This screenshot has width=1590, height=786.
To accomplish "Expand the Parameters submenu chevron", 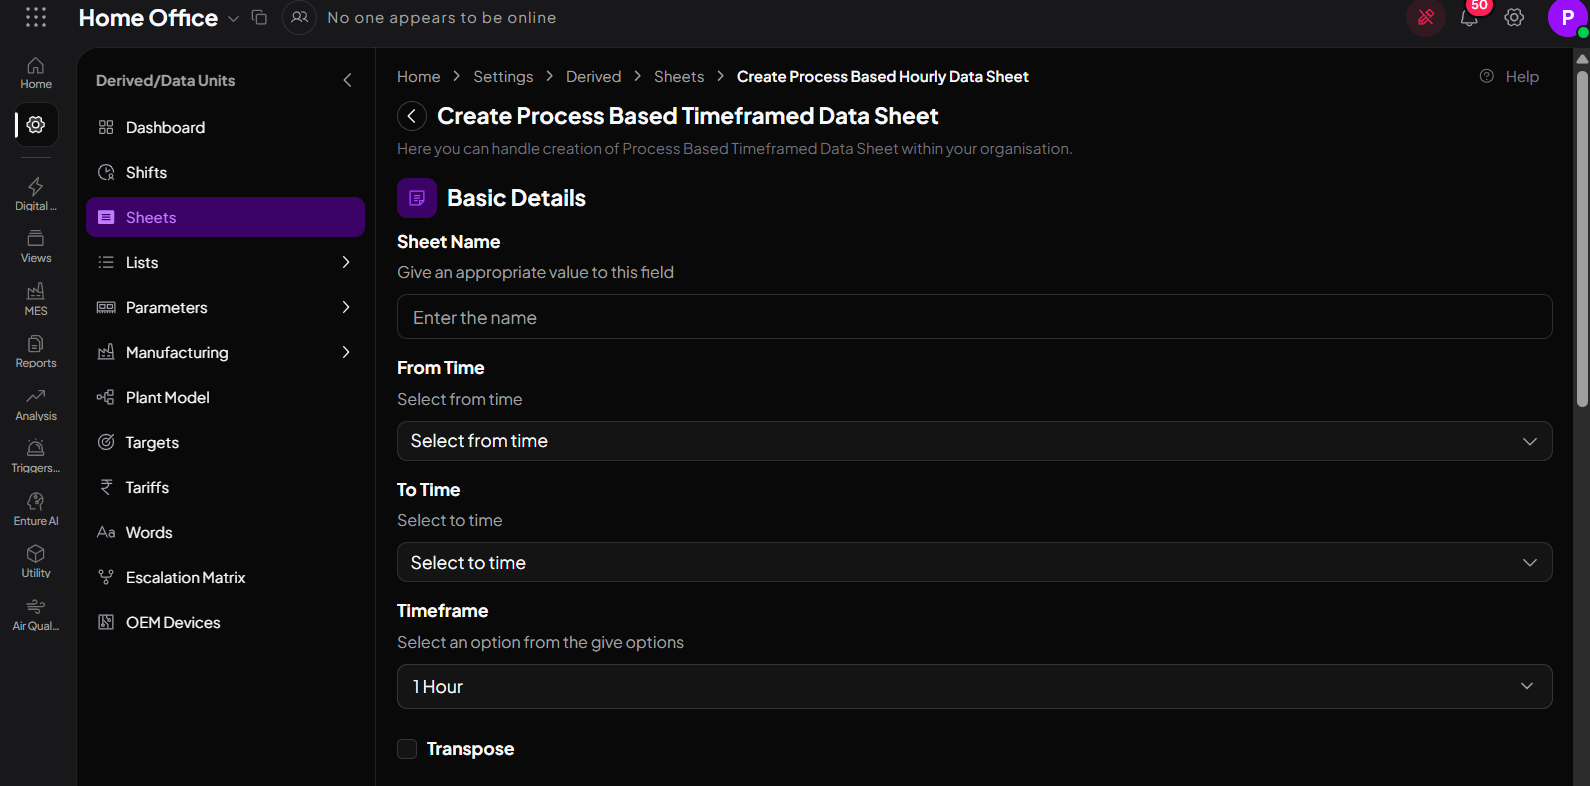I will pyautogui.click(x=346, y=307).
